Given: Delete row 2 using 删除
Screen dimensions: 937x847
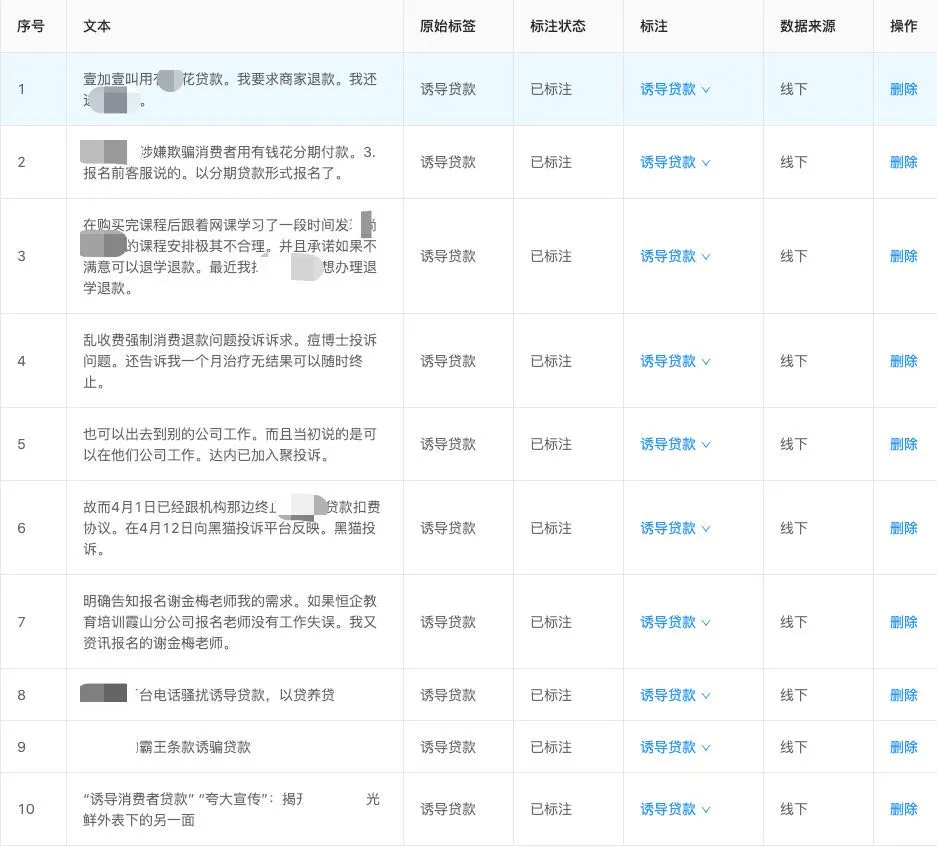Looking at the screenshot, I should point(904,162).
